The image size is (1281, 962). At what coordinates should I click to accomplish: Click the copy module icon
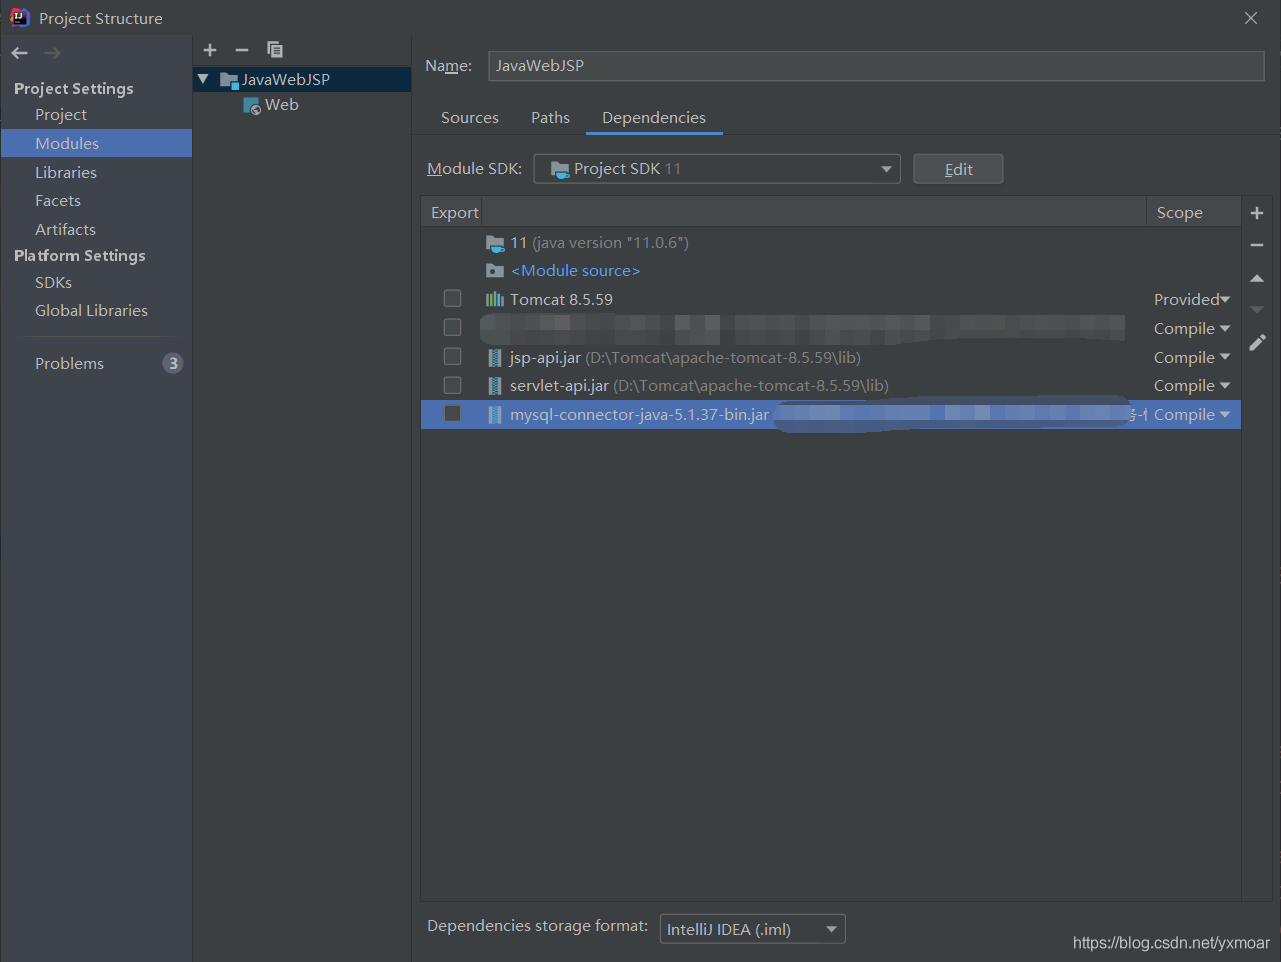[x=275, y=50]
